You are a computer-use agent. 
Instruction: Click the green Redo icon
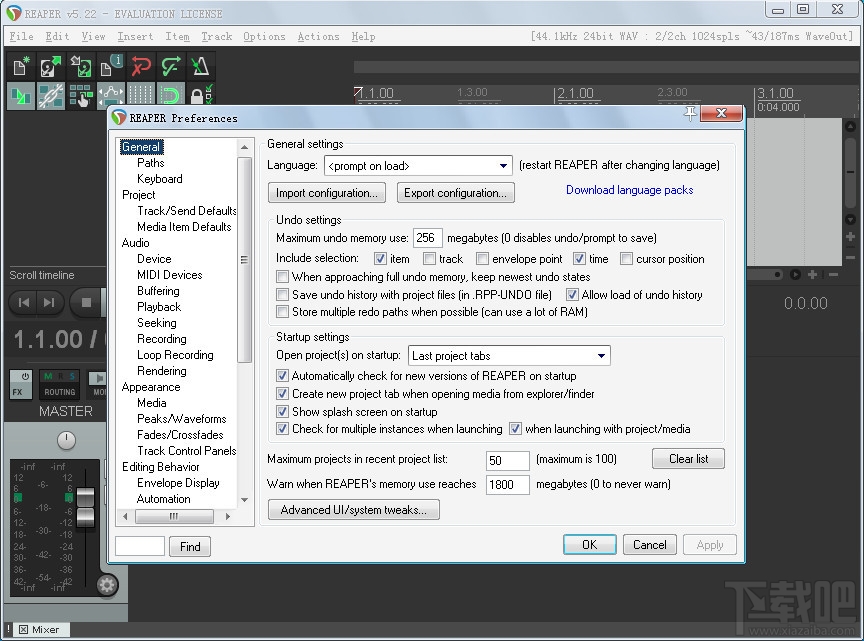(x=170, y=67)
